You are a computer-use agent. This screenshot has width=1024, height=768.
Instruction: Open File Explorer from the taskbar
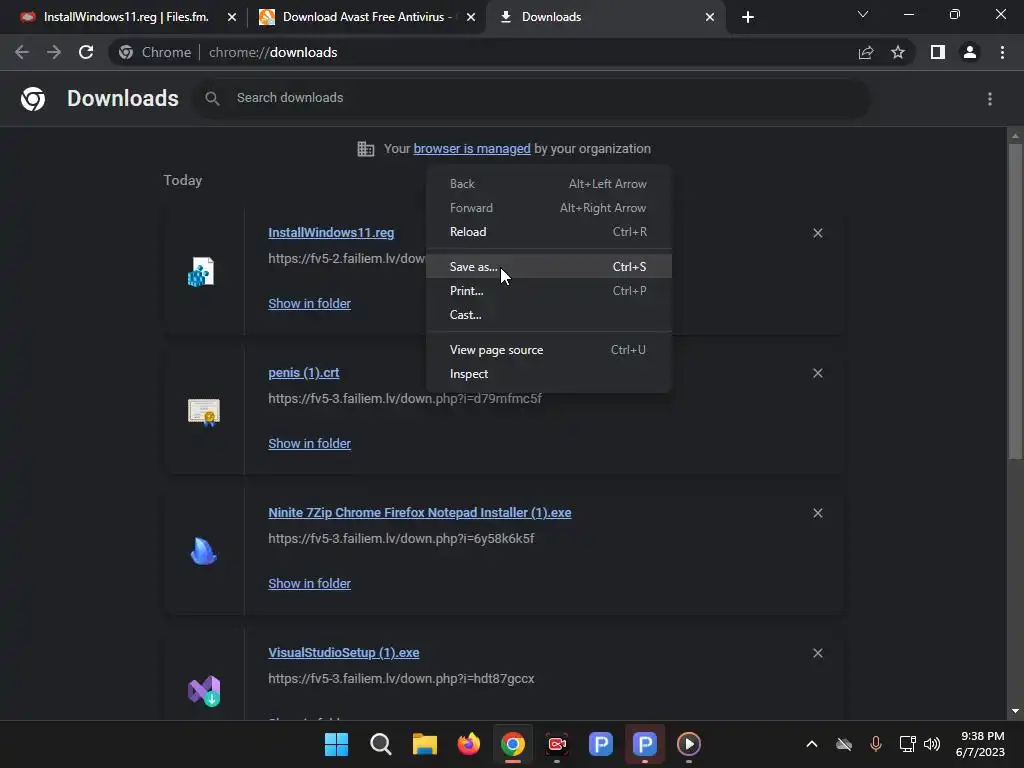point(424,744)
